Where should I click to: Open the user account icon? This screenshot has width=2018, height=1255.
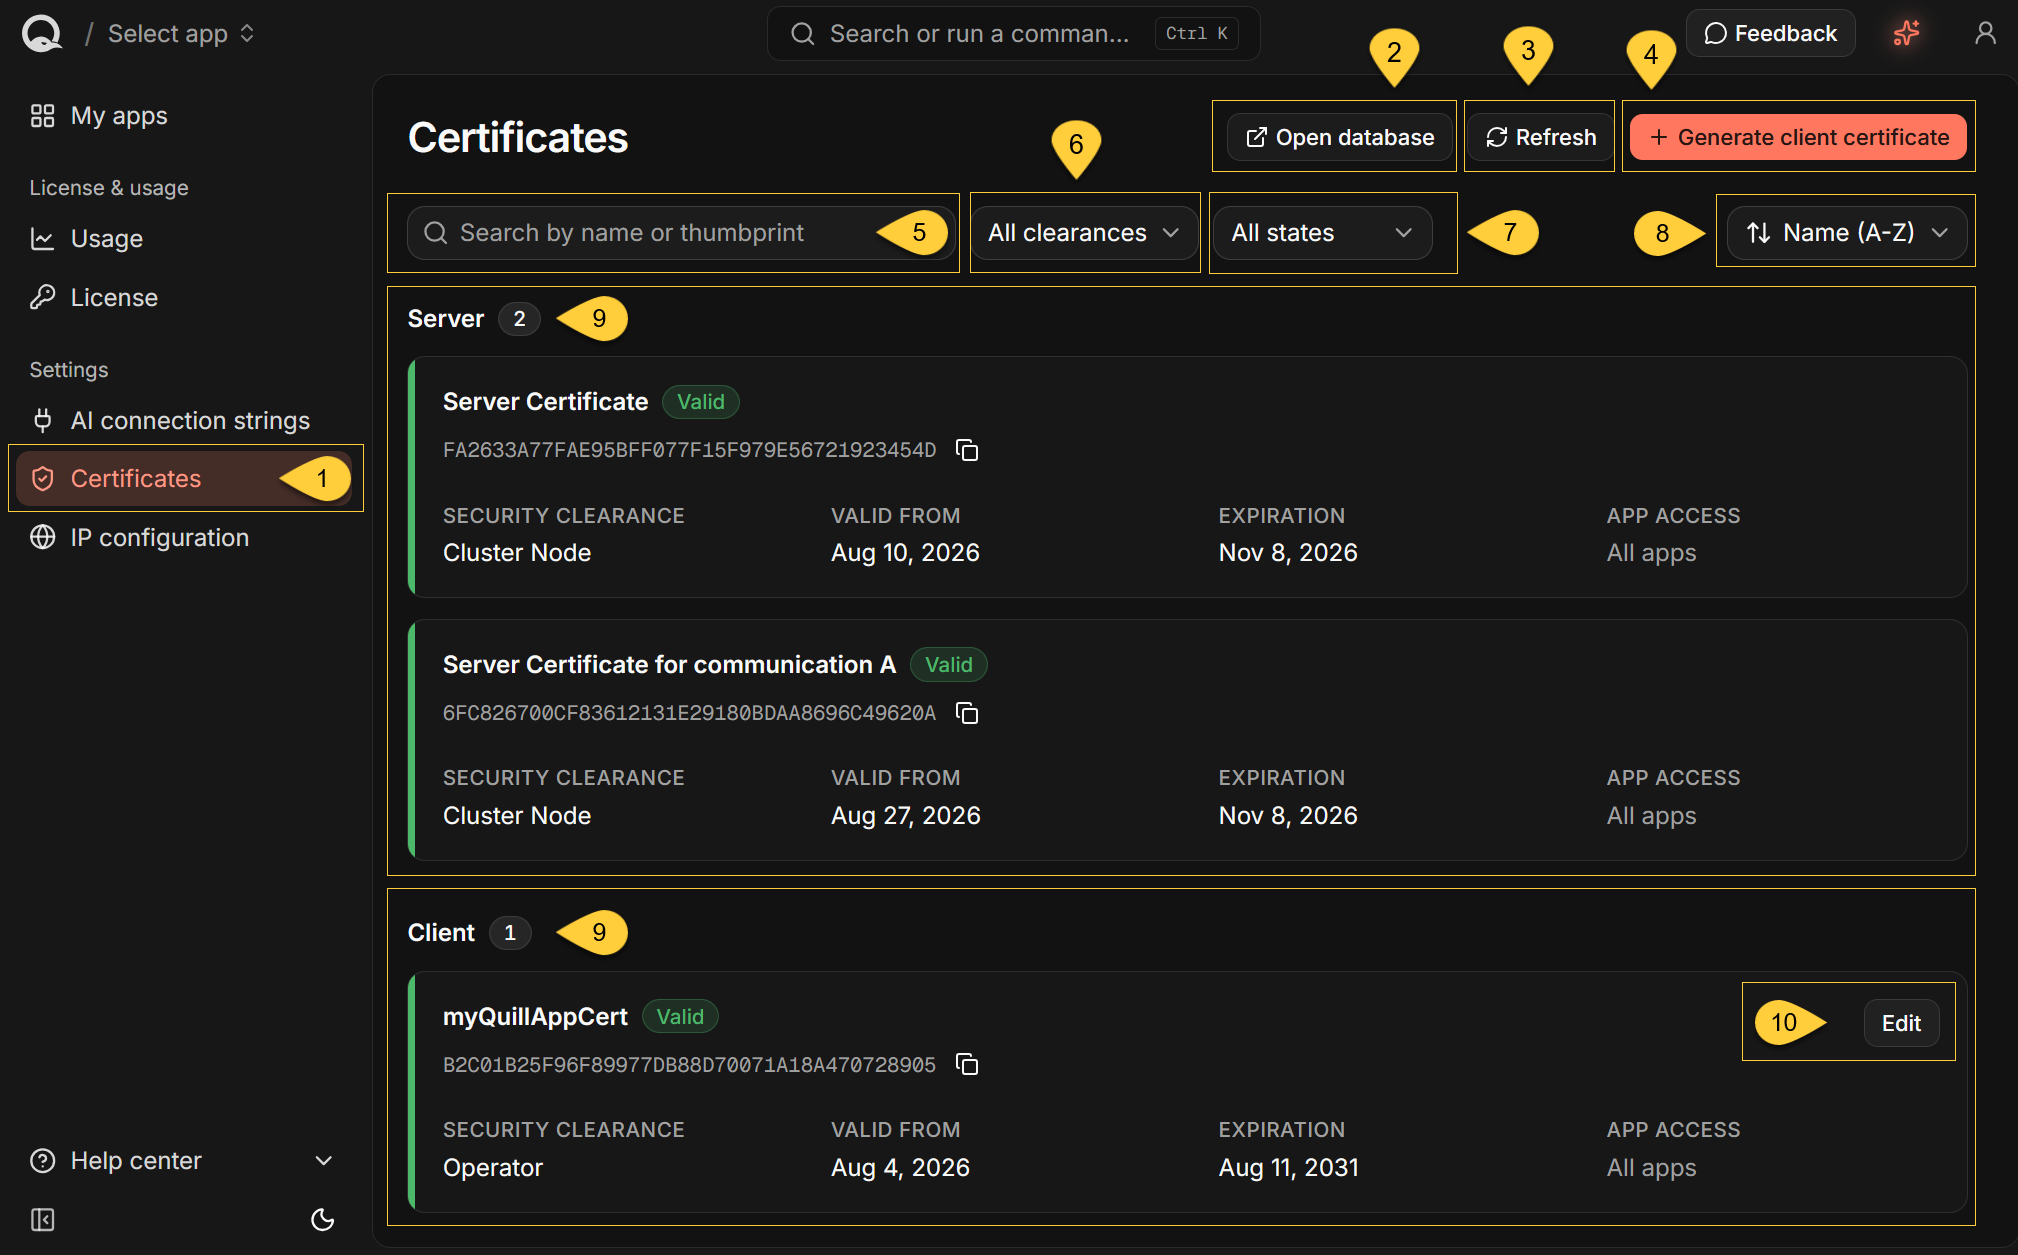point(1985,33)
